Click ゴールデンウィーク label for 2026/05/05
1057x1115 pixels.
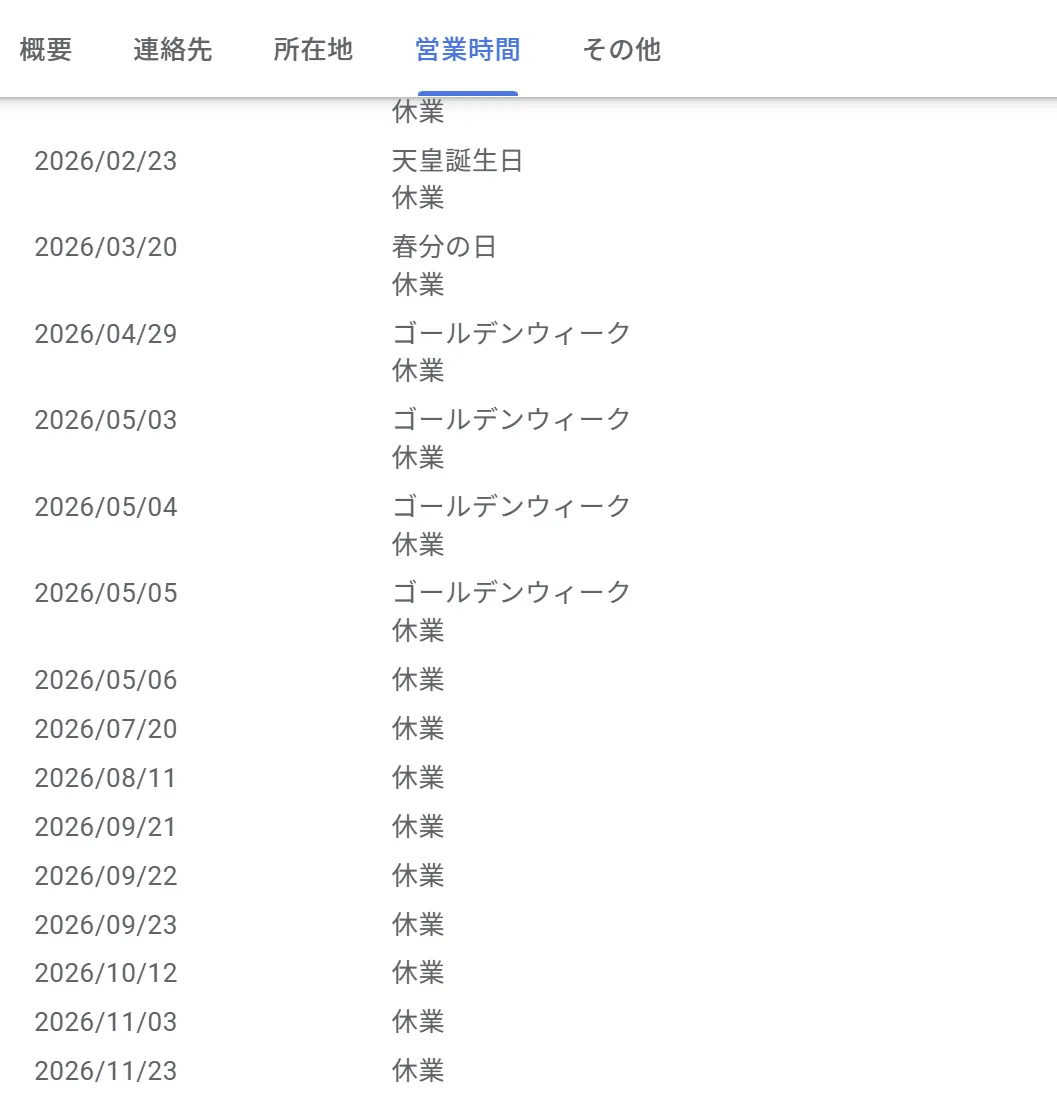click(511, 592)
